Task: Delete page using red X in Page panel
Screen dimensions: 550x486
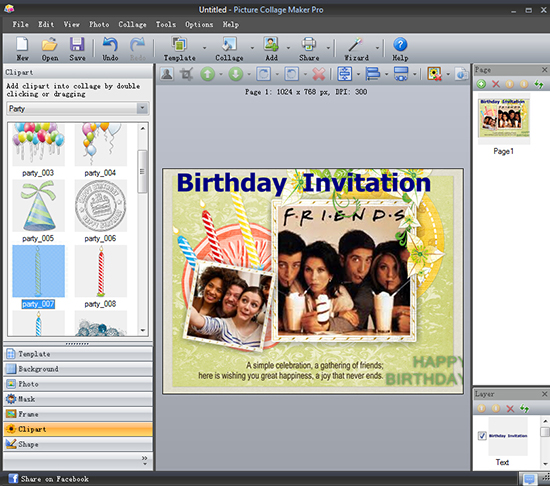Action: (x=496, y=84)
